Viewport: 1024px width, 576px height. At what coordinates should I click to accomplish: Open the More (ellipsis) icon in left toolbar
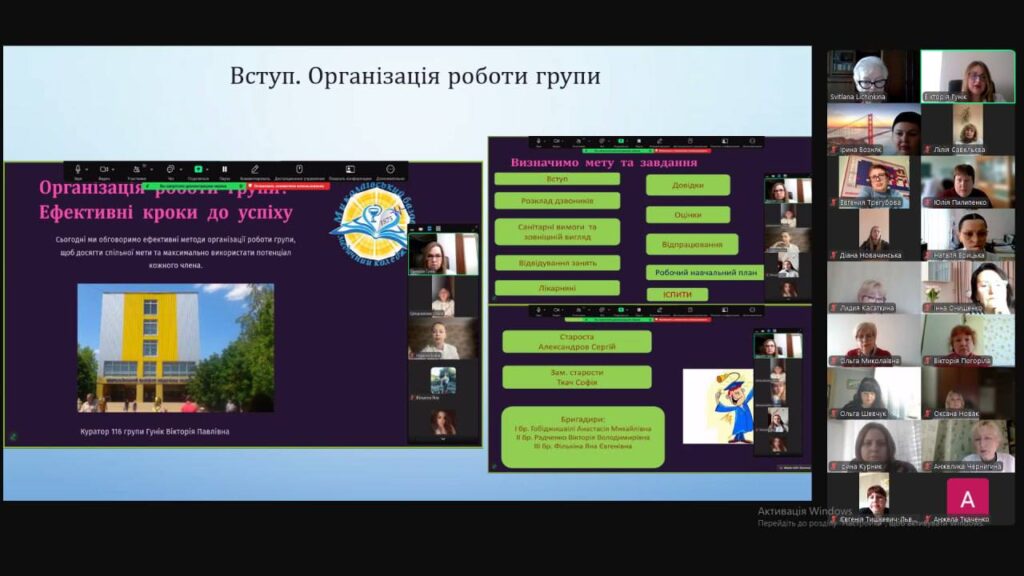pyautogui.click(x=390, y=170)
